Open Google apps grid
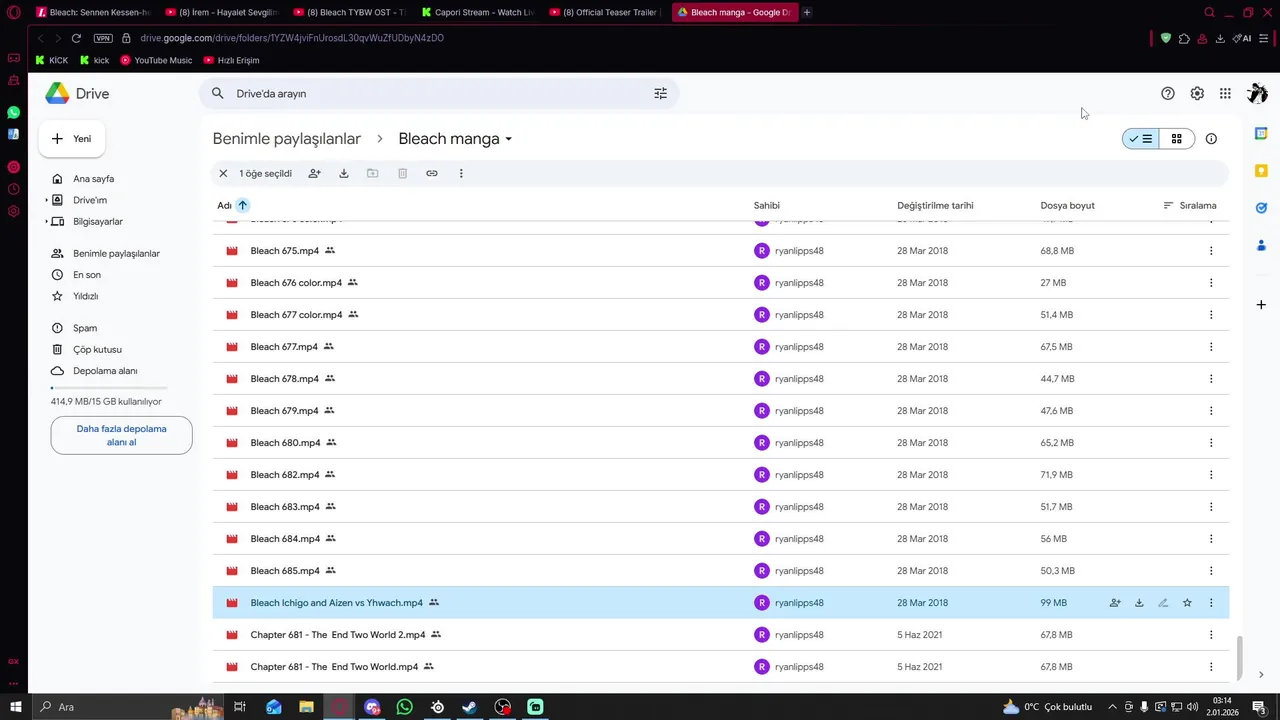The width and height of the screenshot is (1280, 720). [1225, 93]
